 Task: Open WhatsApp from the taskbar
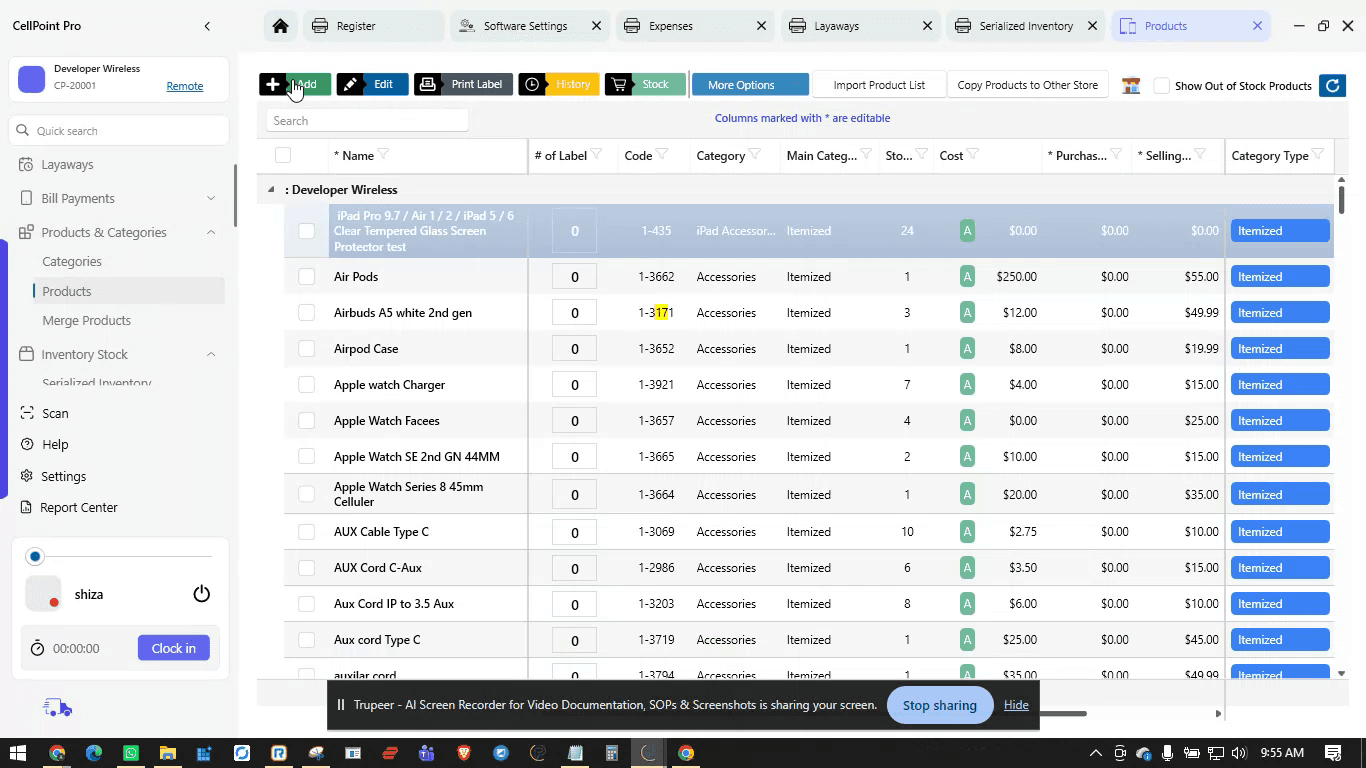coord(131,753)
